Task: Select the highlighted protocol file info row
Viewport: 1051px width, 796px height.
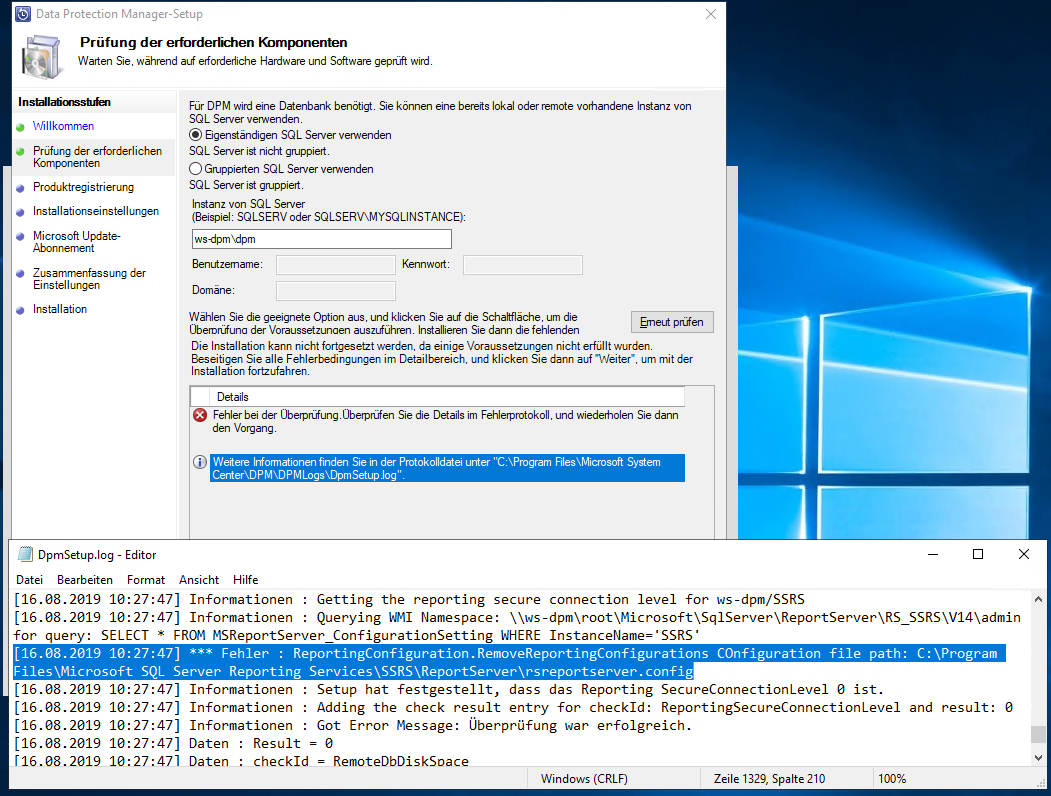Action: point(447,468)
